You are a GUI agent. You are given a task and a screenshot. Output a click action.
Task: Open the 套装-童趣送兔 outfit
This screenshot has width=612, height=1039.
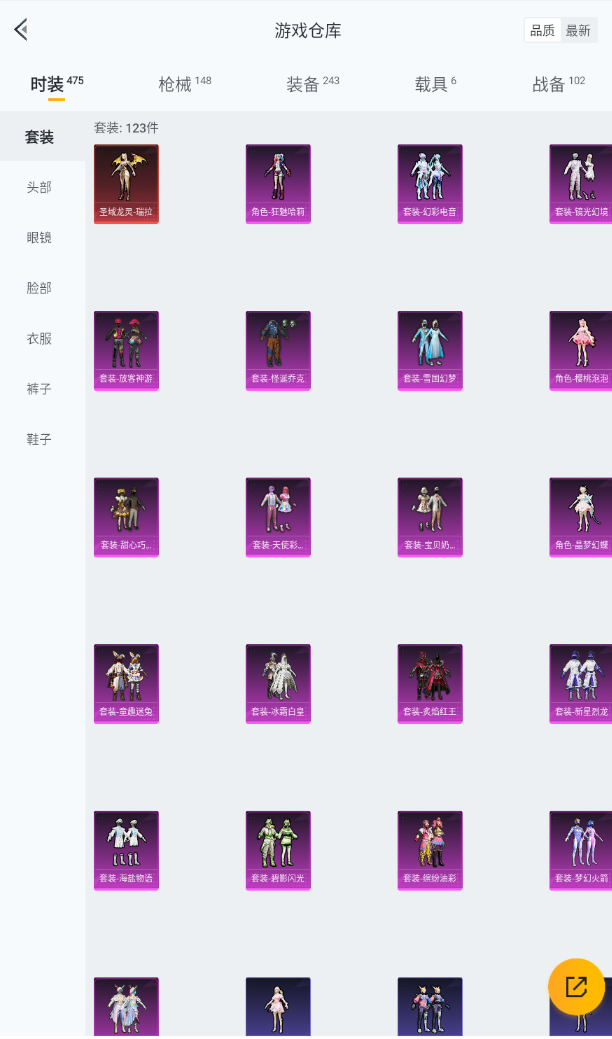click(x=127, y=684)
